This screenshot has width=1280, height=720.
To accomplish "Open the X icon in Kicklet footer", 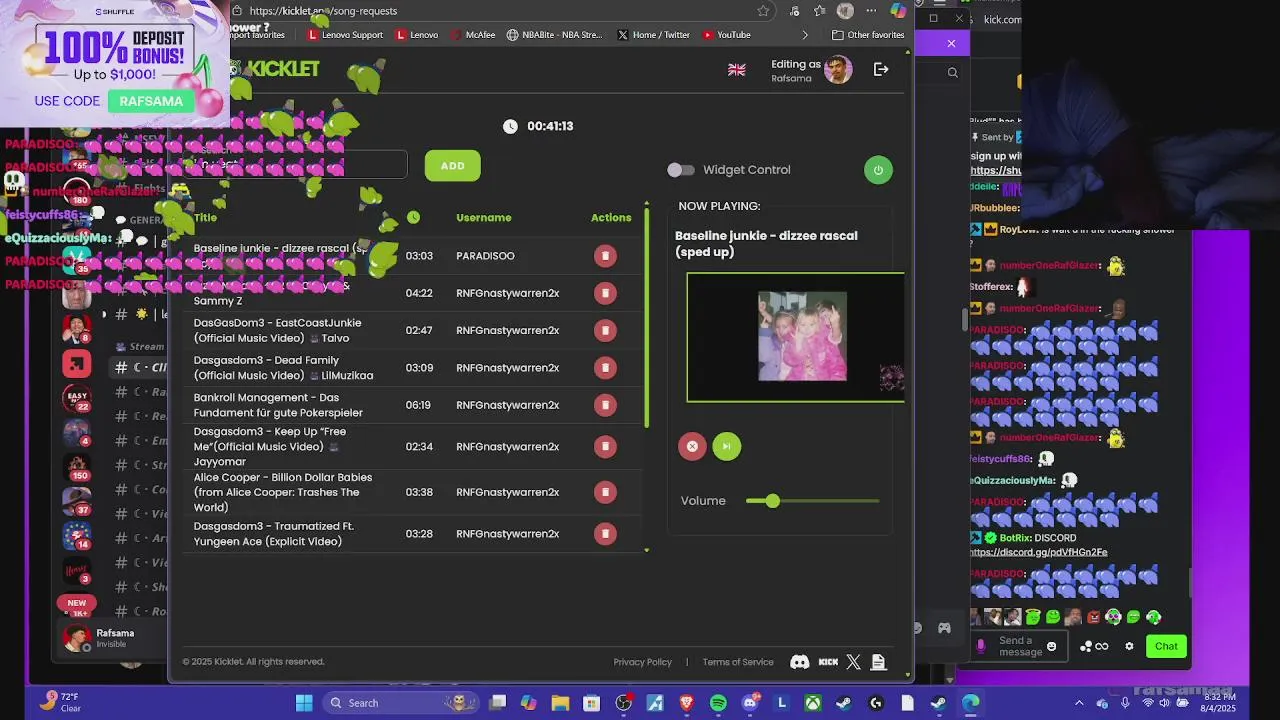I will coord(853,662).
